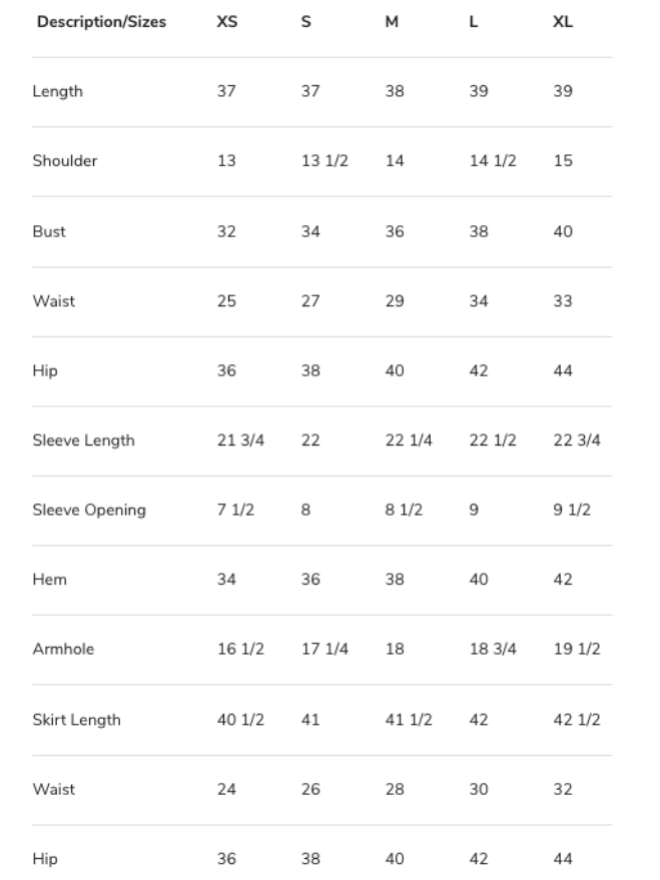Viewport: 660px width, 880px height.
Task: Select the Sleeve Length row label
Action: click(83, 440)
